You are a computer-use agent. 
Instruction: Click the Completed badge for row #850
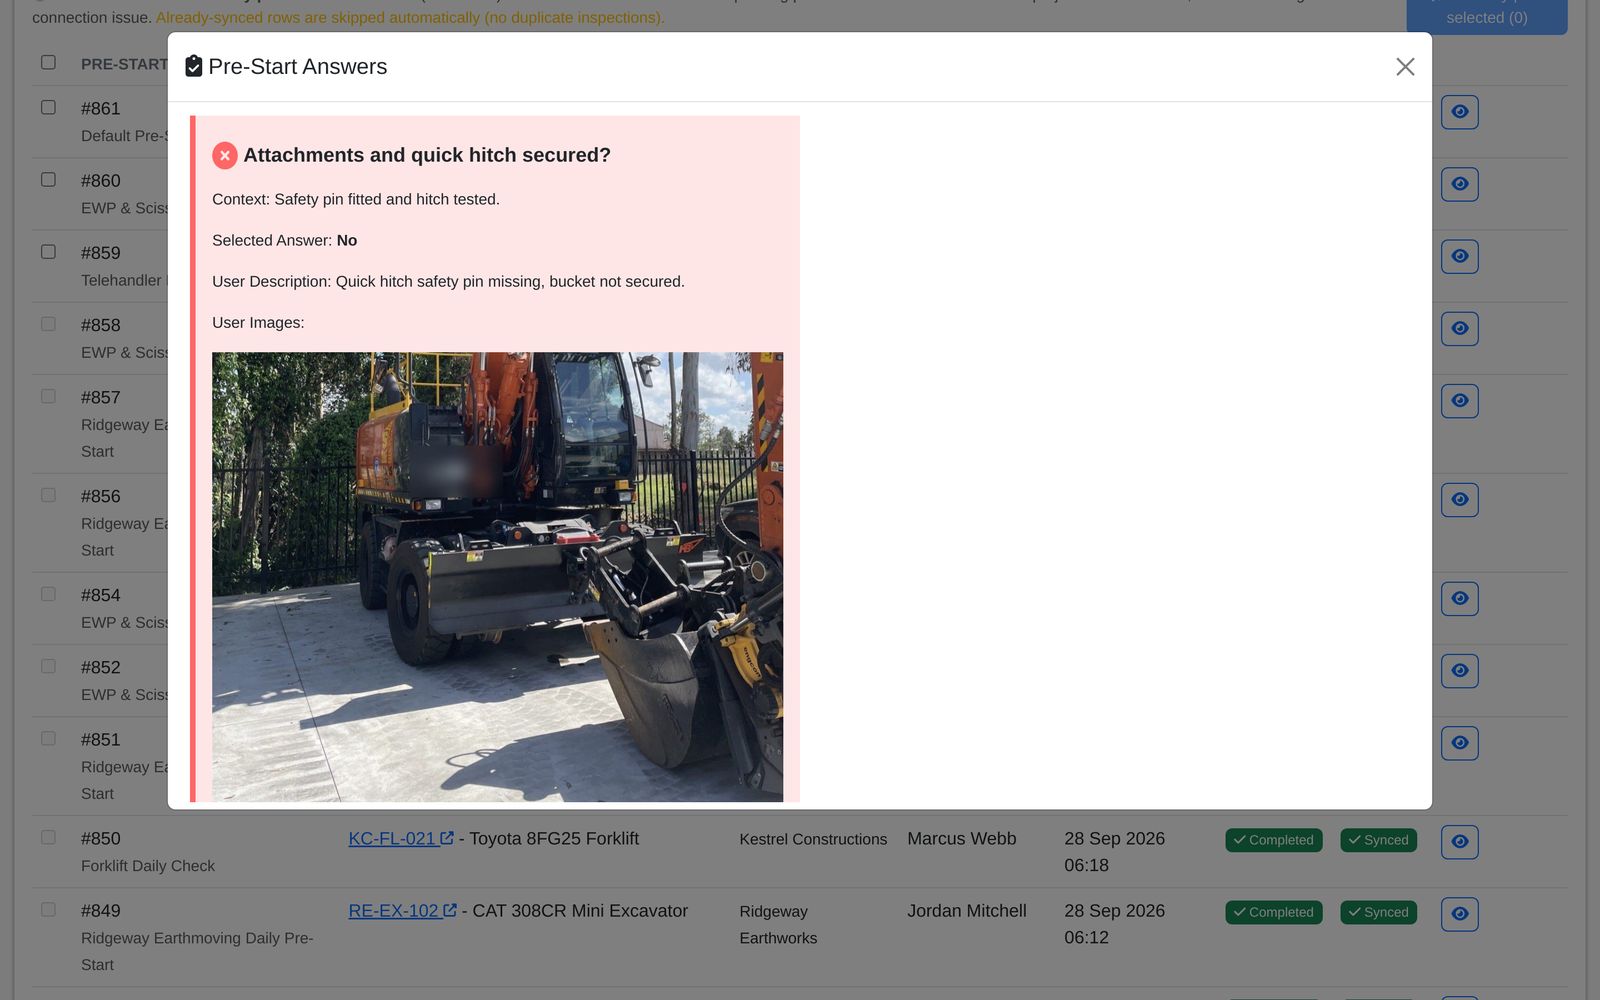[1274, 840]
